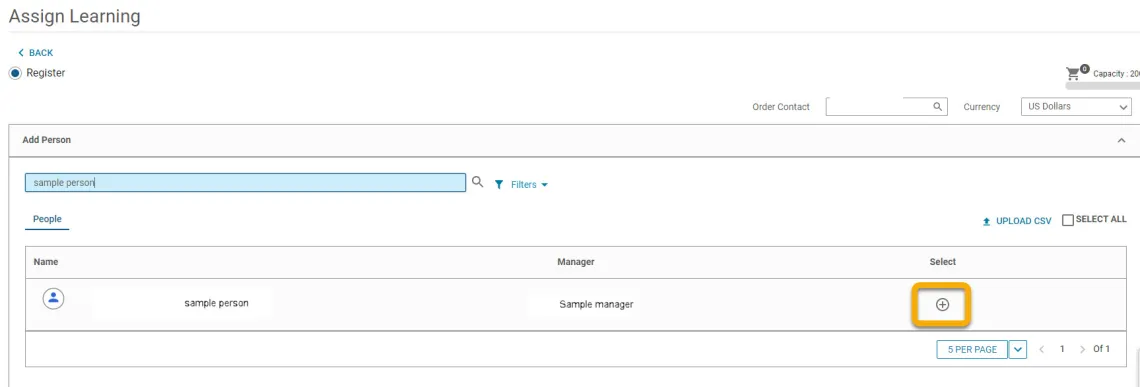Check the SELECT ALL checkbox

(x=1067, y=220)
